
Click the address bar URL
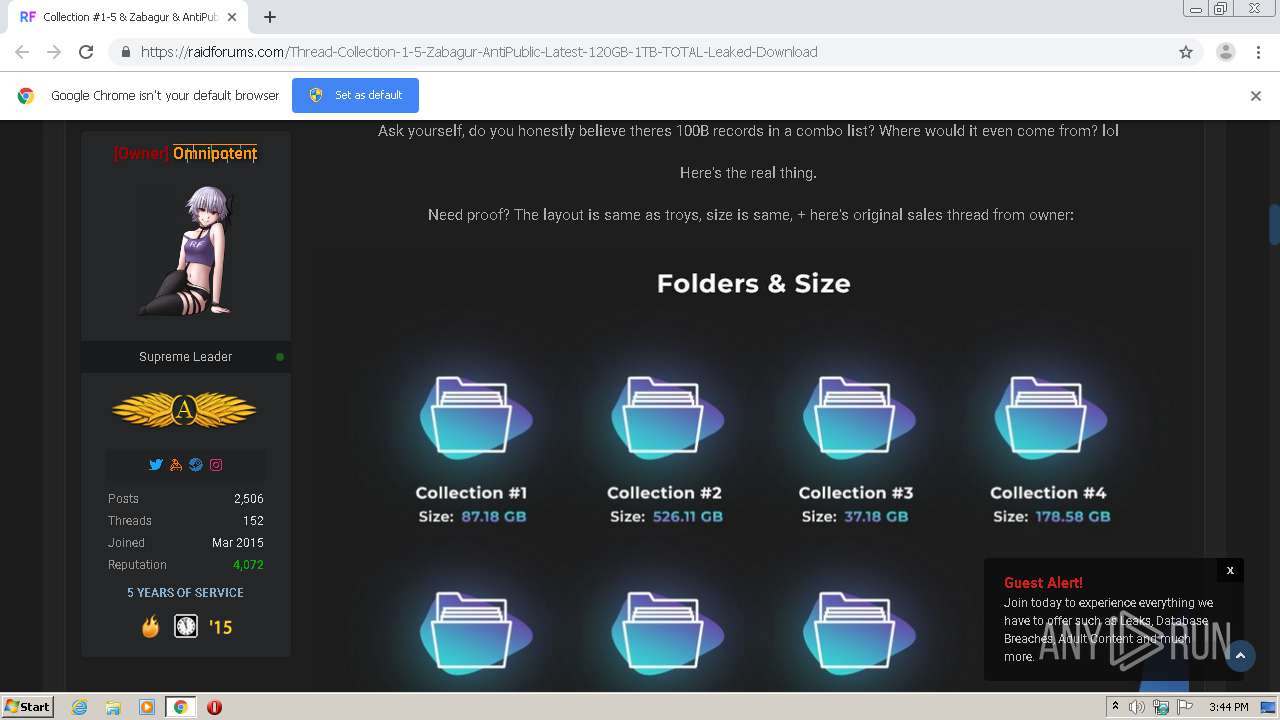click(x=479, y=52)
